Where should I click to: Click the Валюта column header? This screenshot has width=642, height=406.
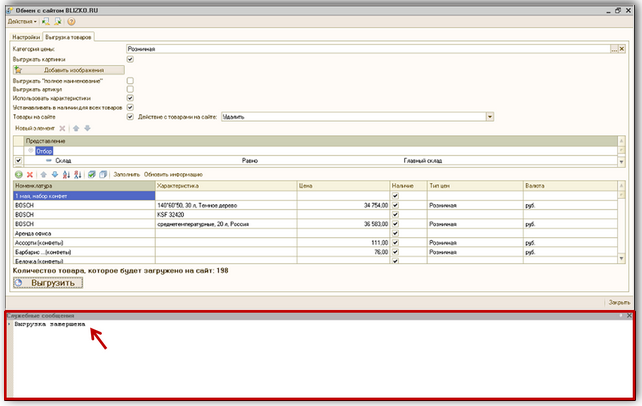pyautogui.click(x=570, y=186)
